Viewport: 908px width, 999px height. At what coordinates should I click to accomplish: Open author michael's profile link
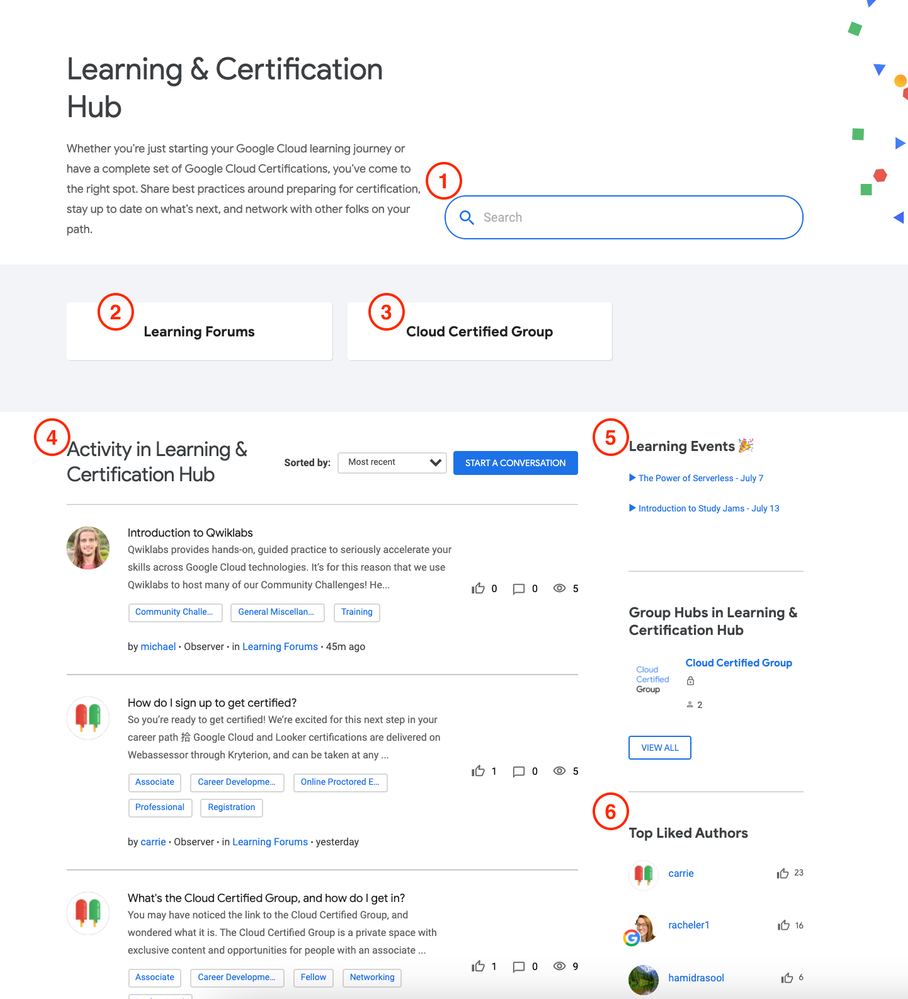158,647
